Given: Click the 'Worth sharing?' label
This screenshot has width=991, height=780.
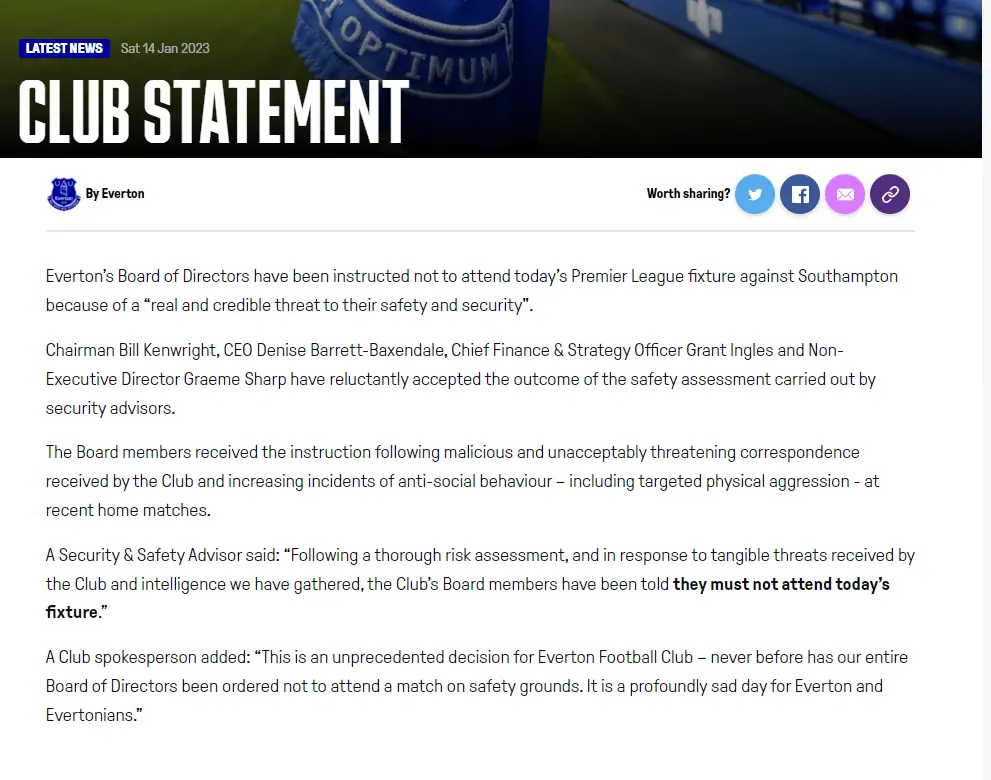Looking at the screenshot, I should coord(688,194).
